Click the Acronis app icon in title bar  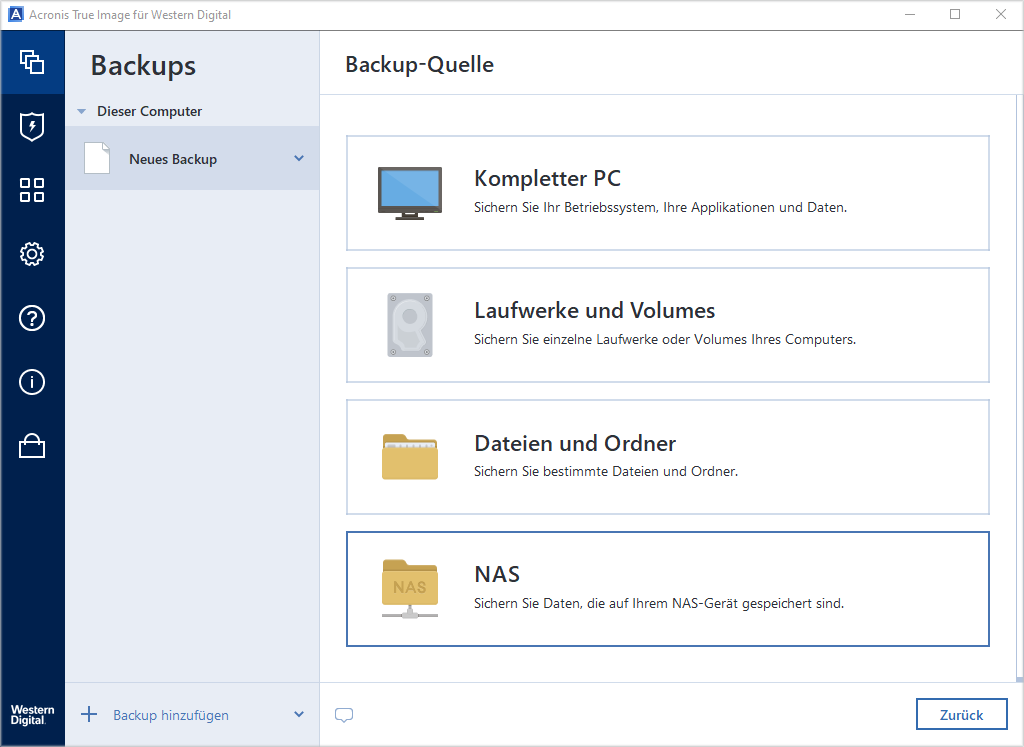tap(16, 14)
